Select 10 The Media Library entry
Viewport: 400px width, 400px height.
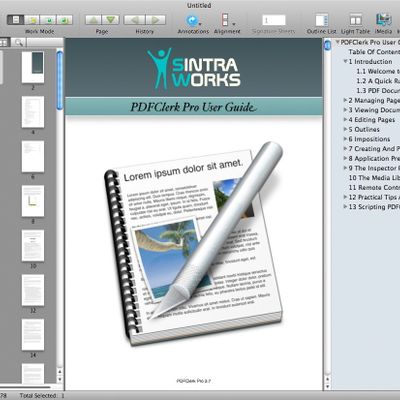click(374, 178)
